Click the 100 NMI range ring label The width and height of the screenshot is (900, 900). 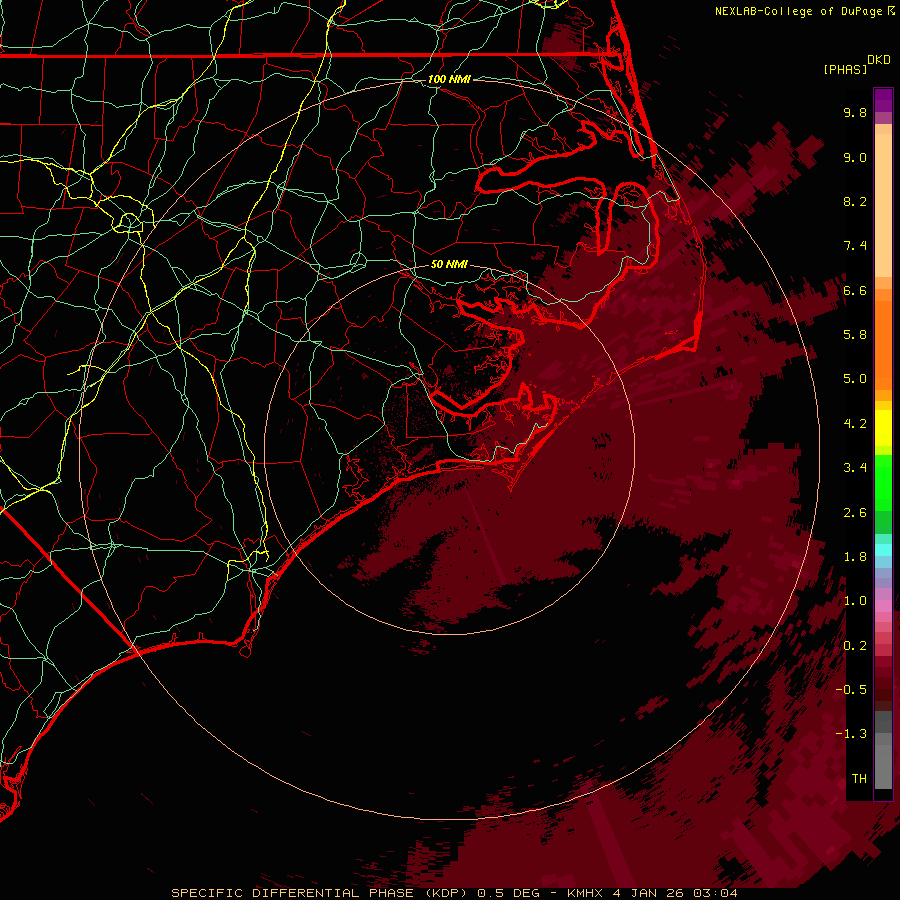click(449, 79)
